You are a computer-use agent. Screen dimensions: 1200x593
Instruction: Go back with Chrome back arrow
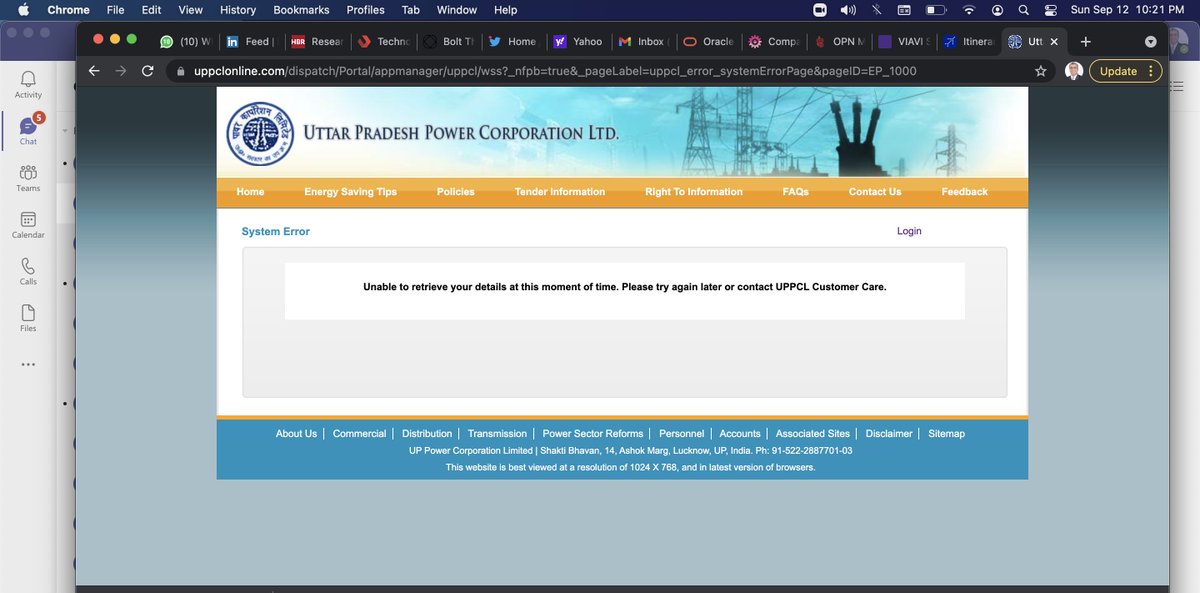94,71
